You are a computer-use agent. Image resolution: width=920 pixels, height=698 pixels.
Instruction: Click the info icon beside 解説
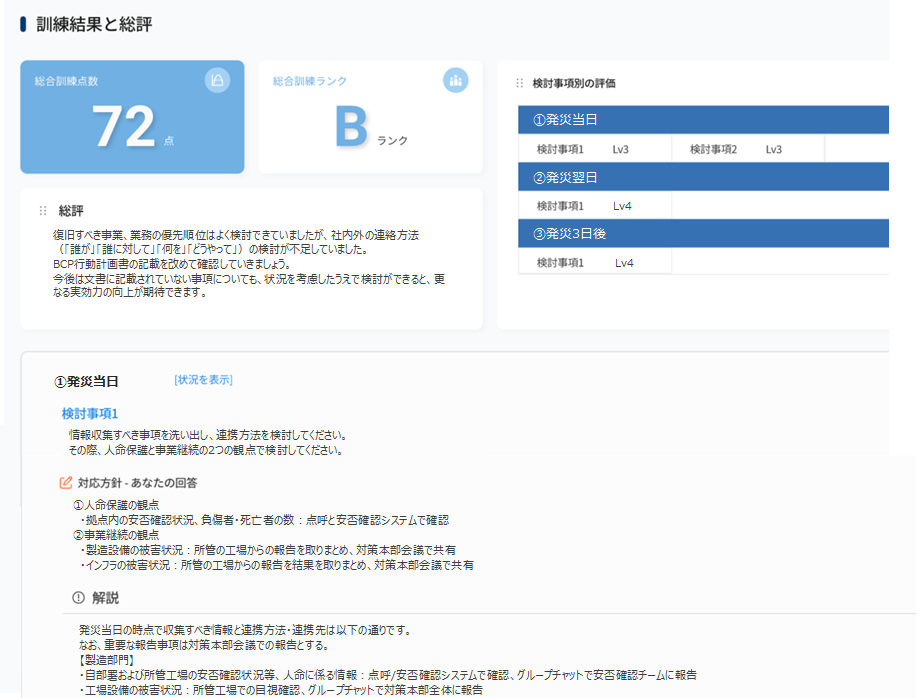click(79, 597)
